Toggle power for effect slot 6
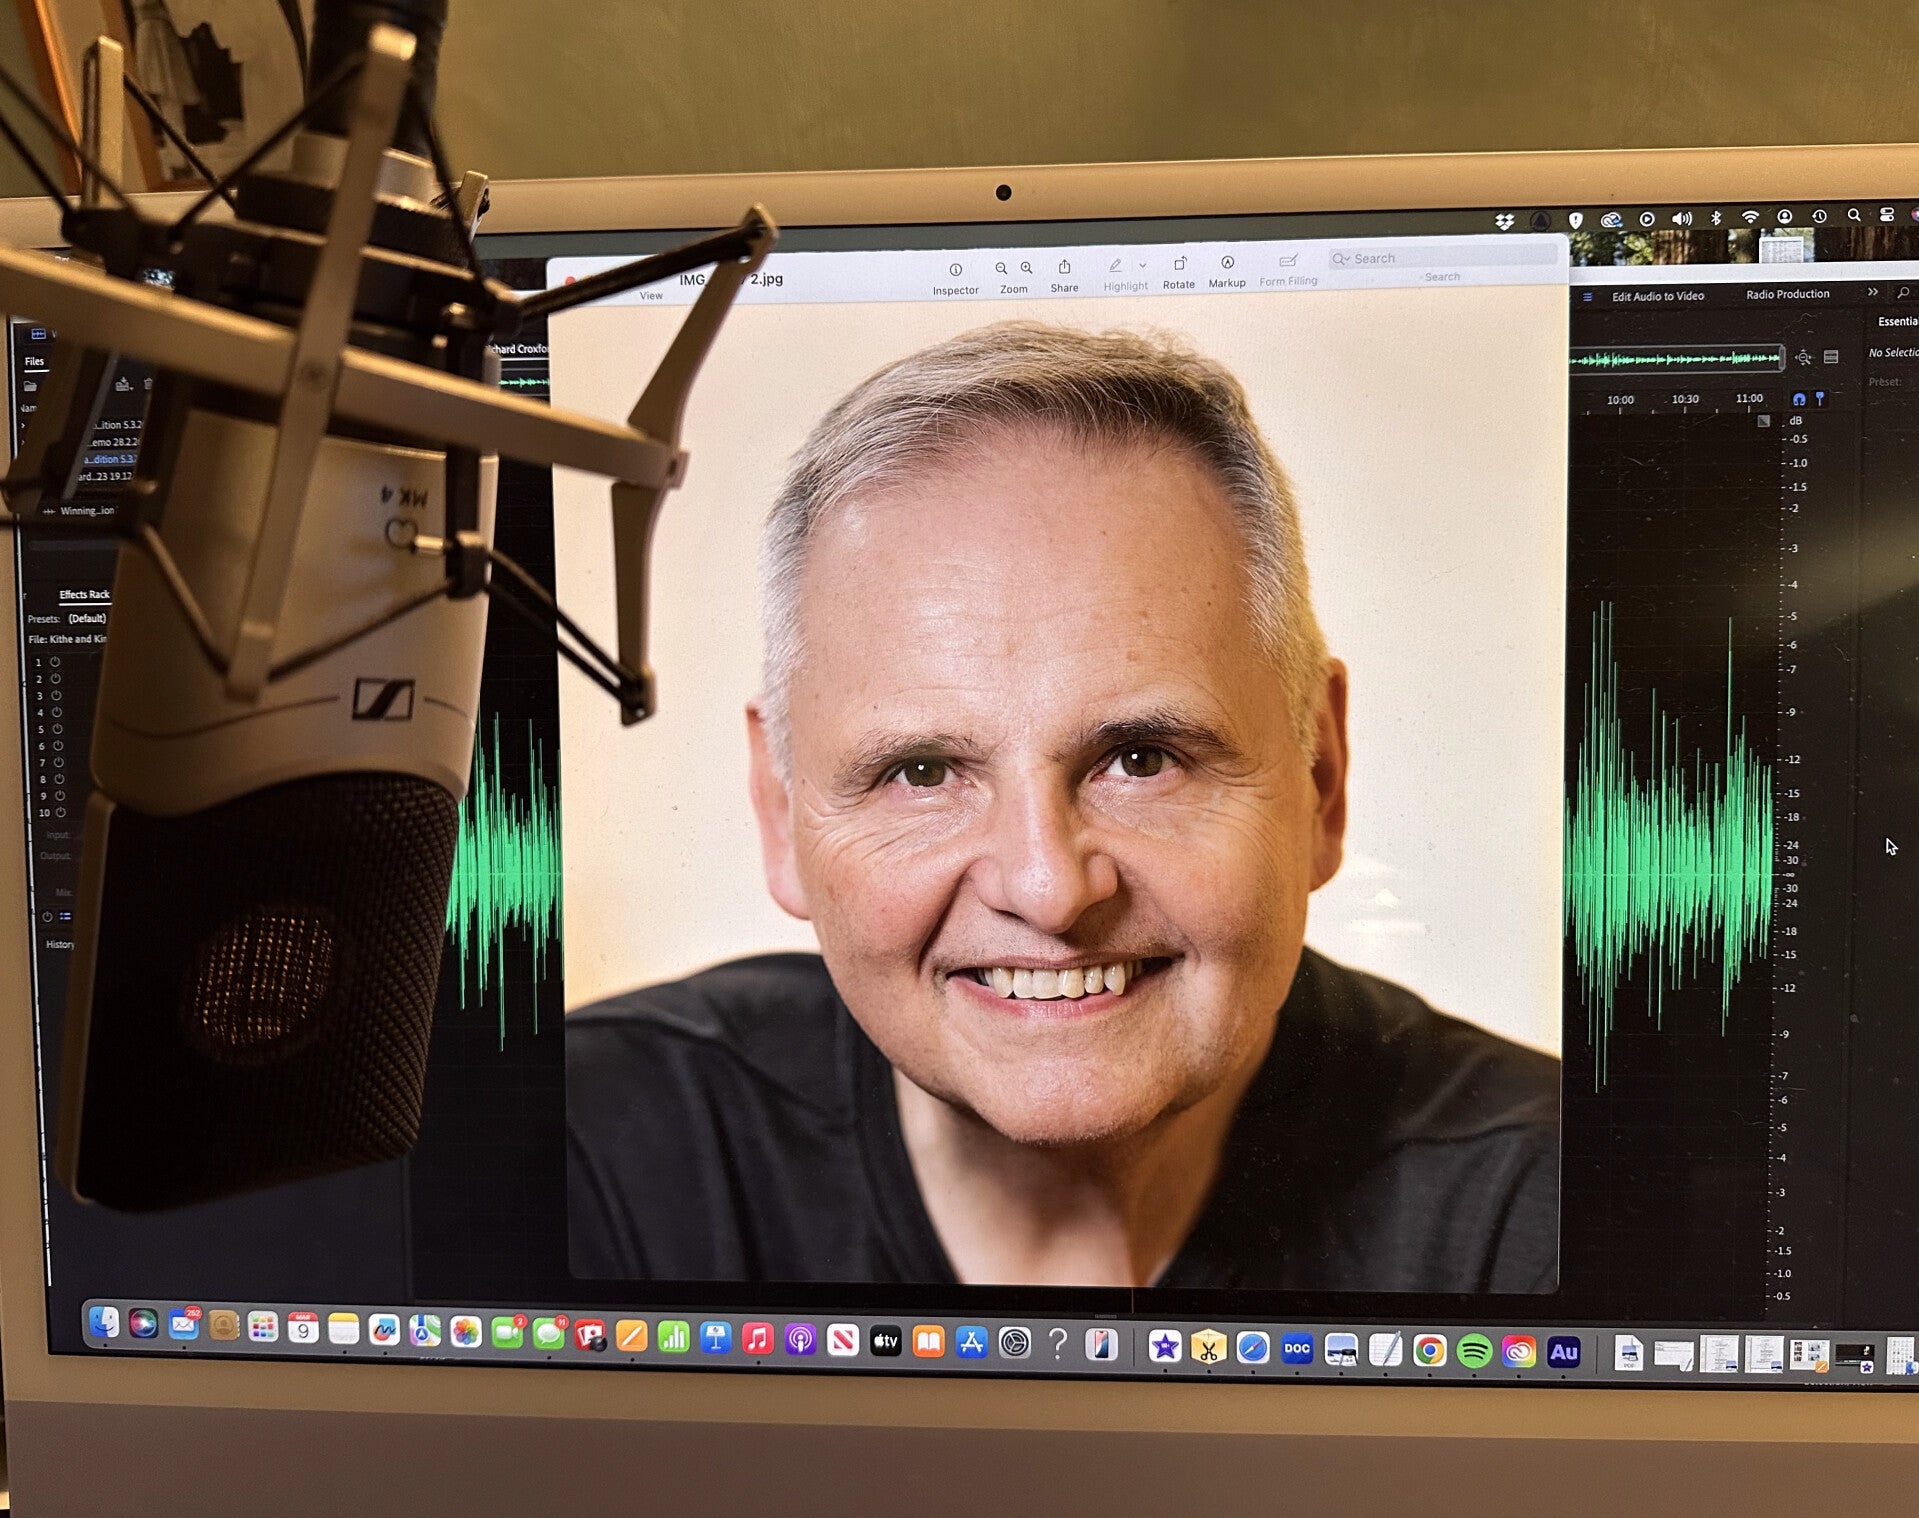Viewport: 1919px width, 1518px height. pos(58,745)
